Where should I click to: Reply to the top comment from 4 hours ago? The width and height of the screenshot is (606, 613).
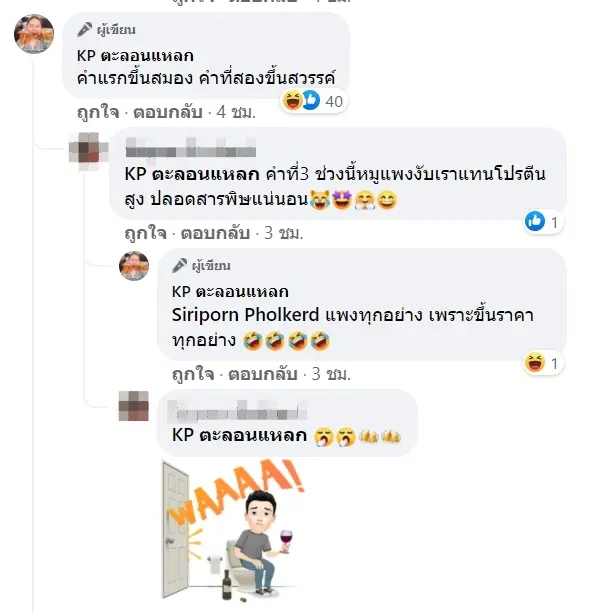(x=168, y=113)
